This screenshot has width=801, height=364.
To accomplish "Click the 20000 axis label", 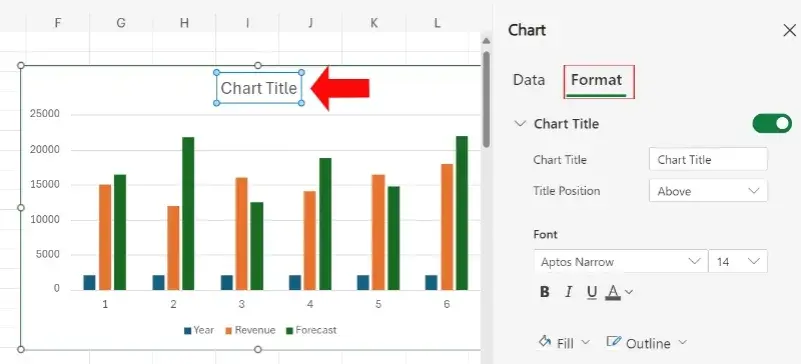I will click(x=45, y=150).
